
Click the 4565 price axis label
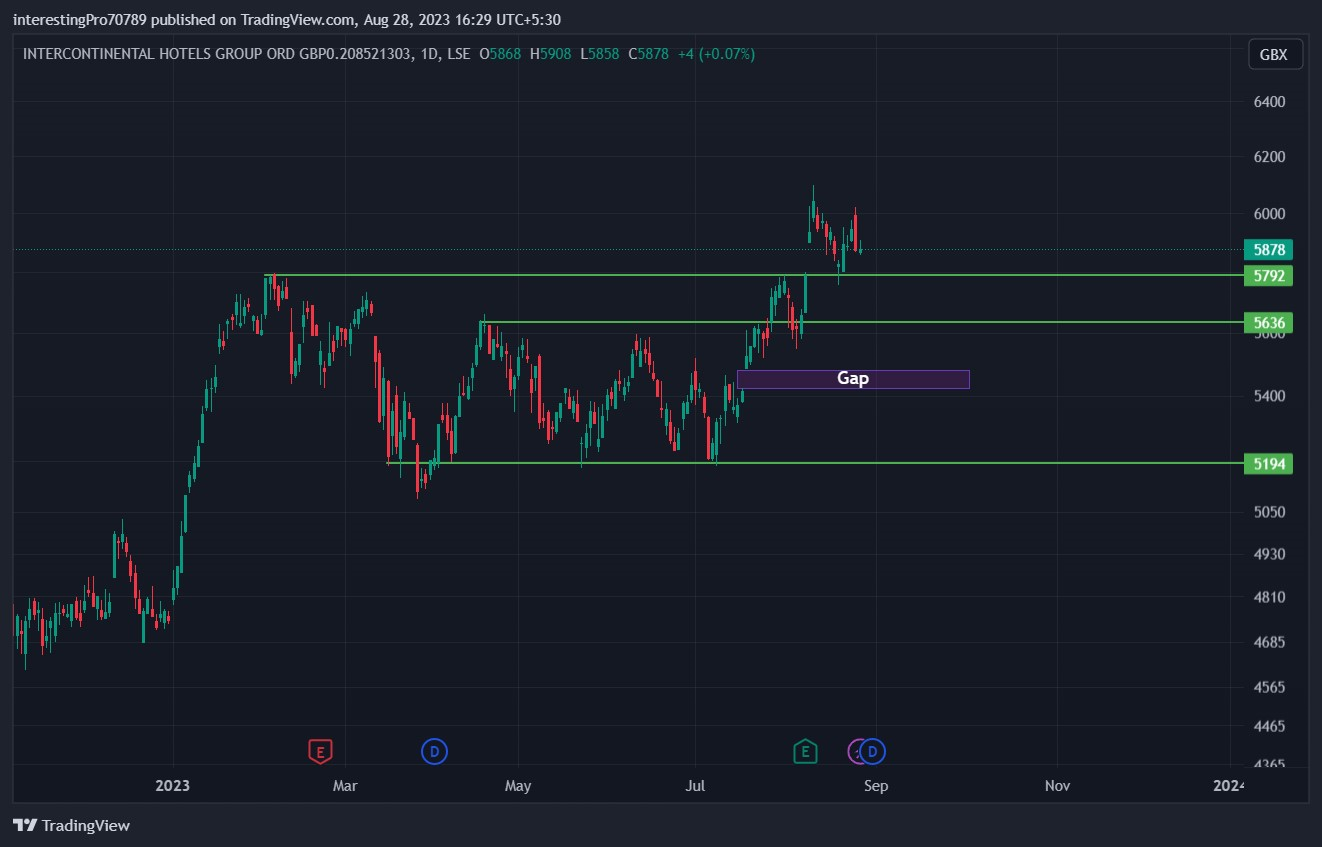1269,688
